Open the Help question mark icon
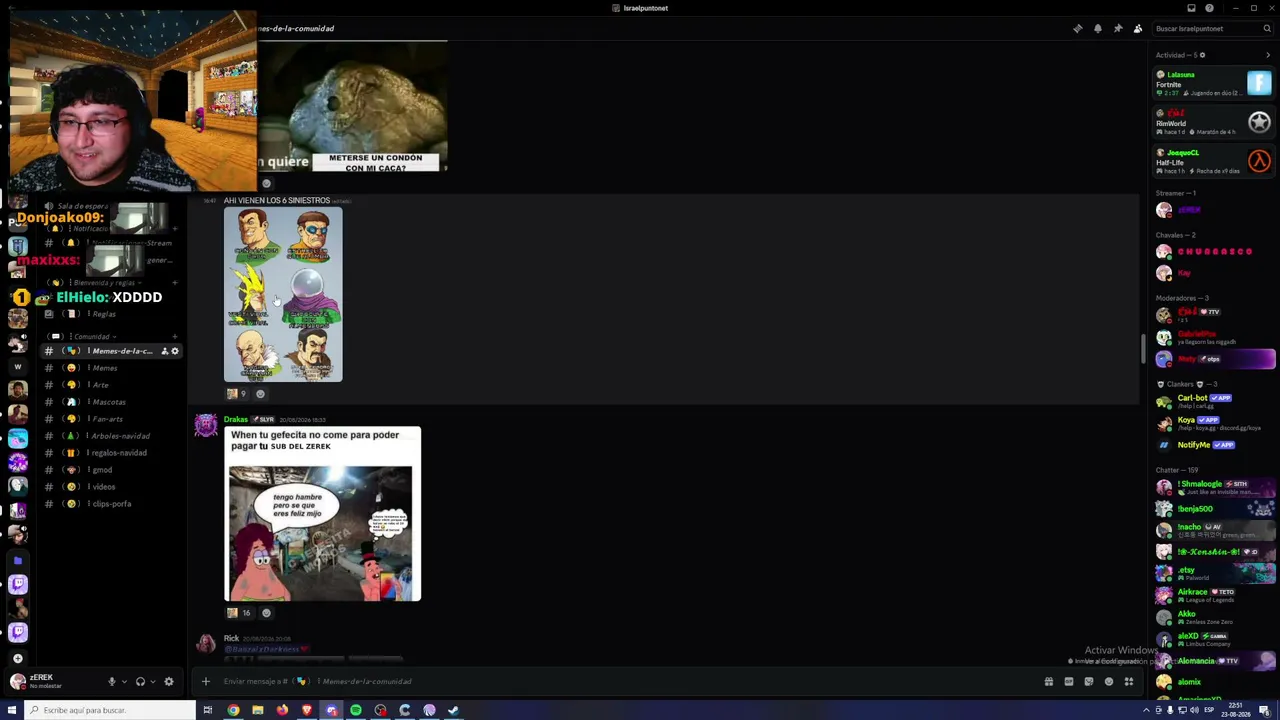This screenshot has width=1280, height=720. point(1209,8)
